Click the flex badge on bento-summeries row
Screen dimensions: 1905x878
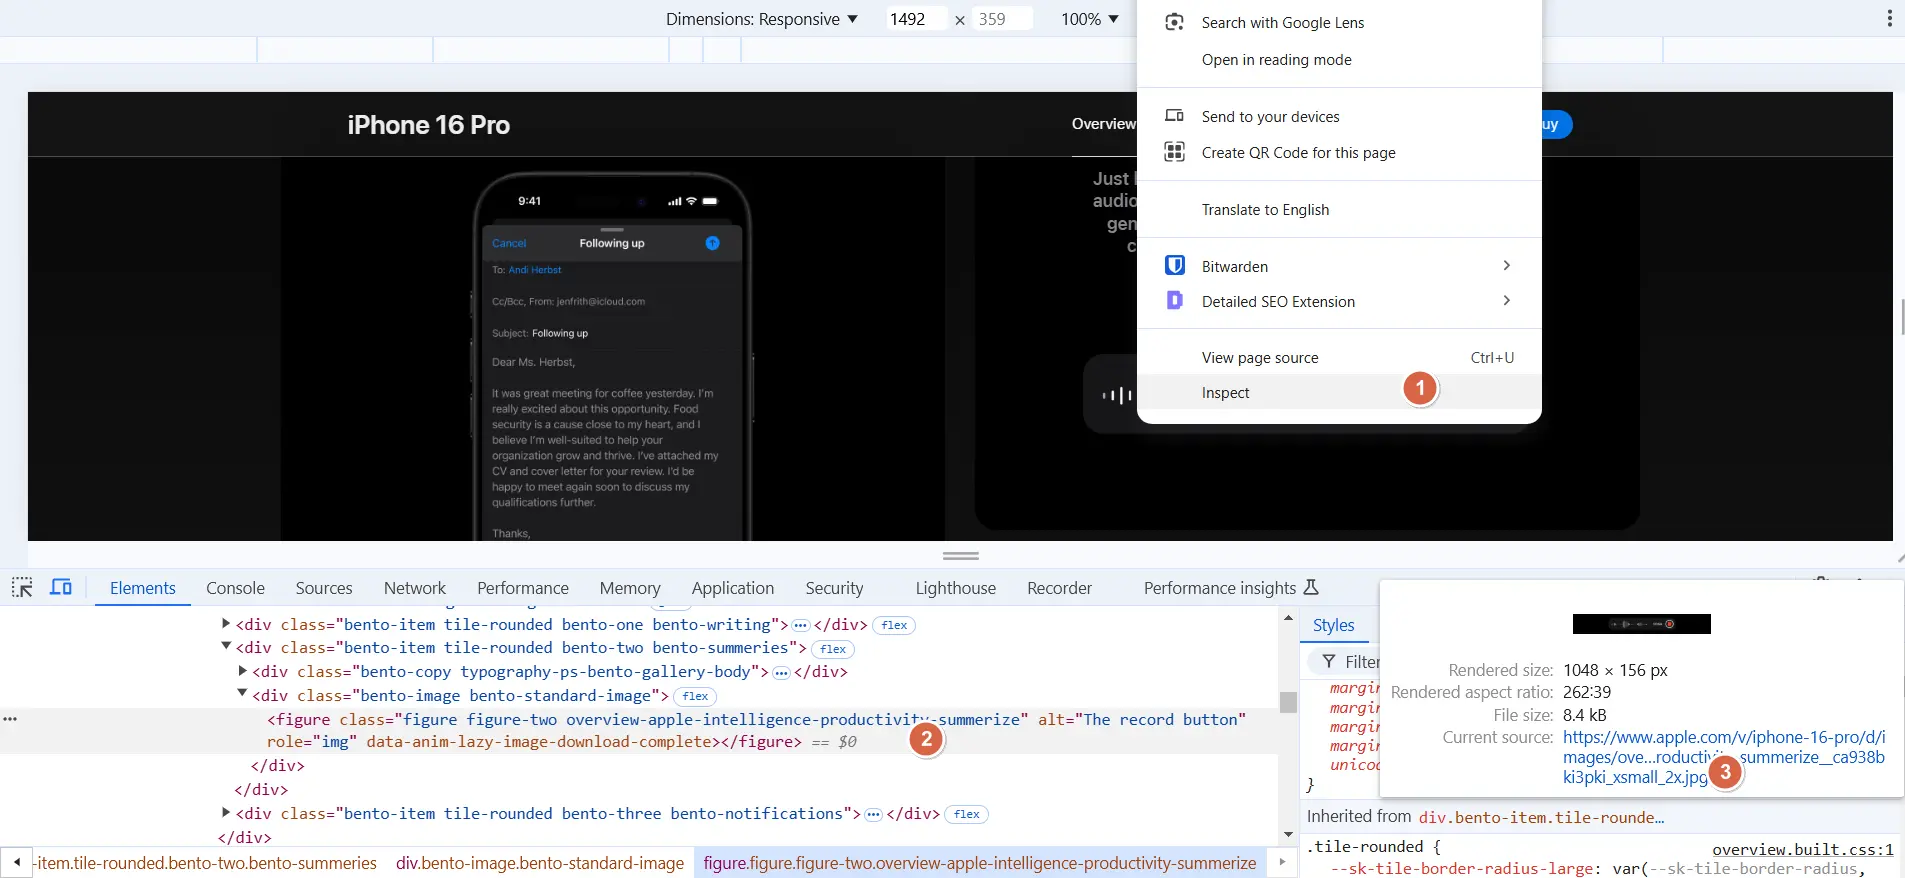(x=833, y=649)
